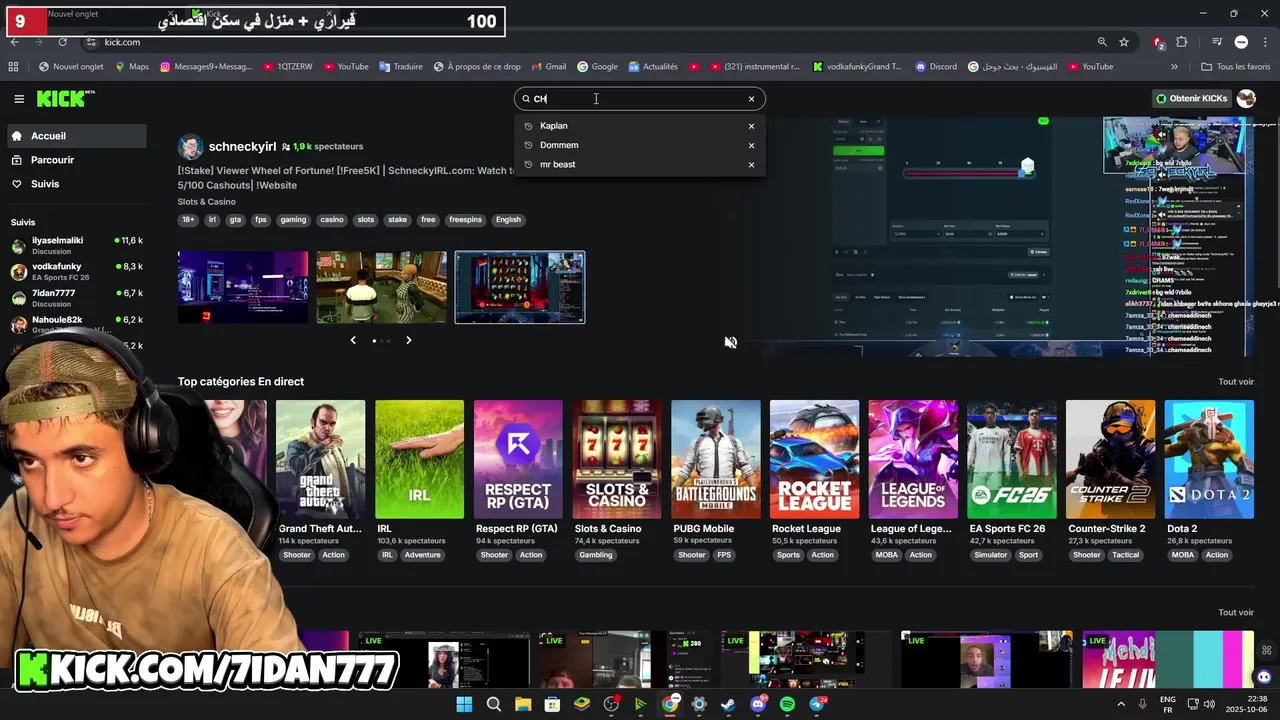Select the gta tag chip
1280x720 pixels.
click(235, 220)
